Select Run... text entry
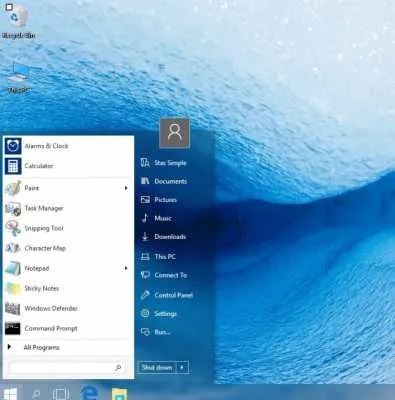This screenshot has width=395, height=400. (x=162, y=332)
